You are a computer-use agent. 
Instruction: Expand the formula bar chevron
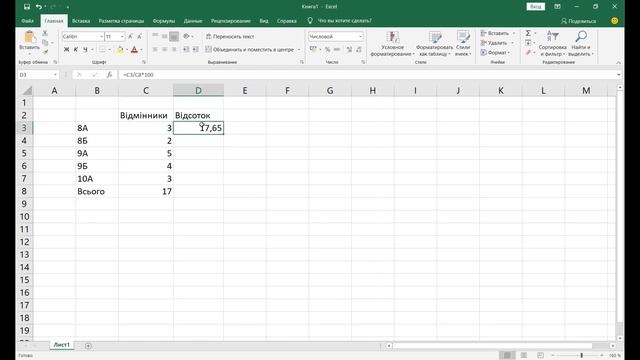pyautogui.click(x=619, y=75)
